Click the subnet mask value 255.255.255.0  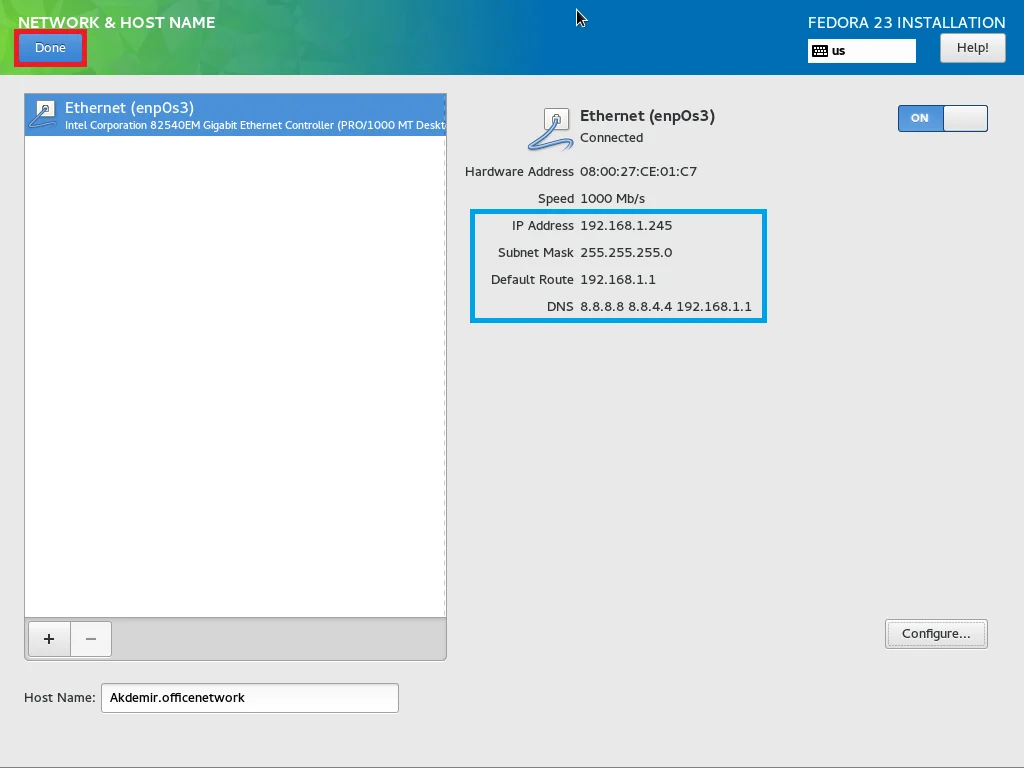tap(626, 253)
